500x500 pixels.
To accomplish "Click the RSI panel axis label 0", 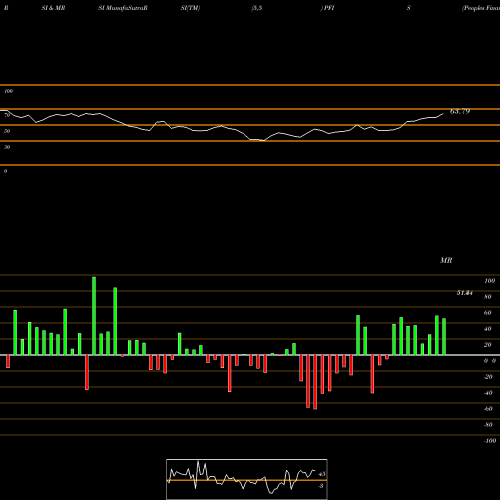I will 5,171.
